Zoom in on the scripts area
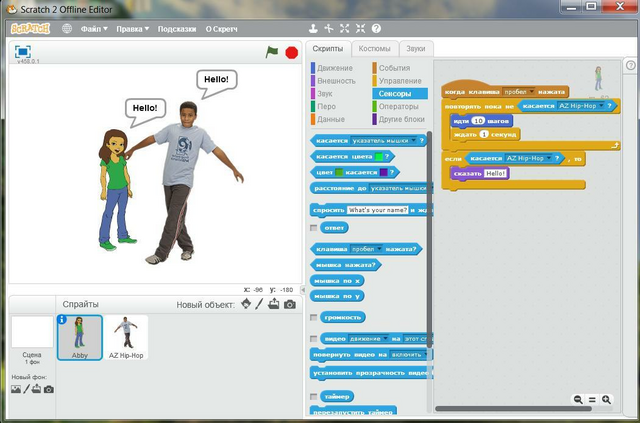 (607, 399)
